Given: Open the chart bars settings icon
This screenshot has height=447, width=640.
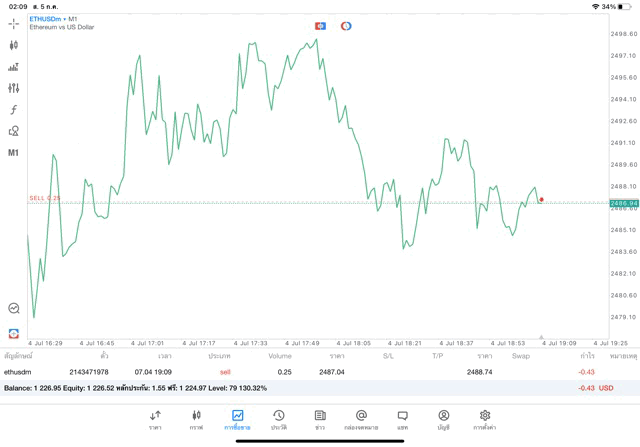Looking at the screenshot, I should click(x=14, y=67).
